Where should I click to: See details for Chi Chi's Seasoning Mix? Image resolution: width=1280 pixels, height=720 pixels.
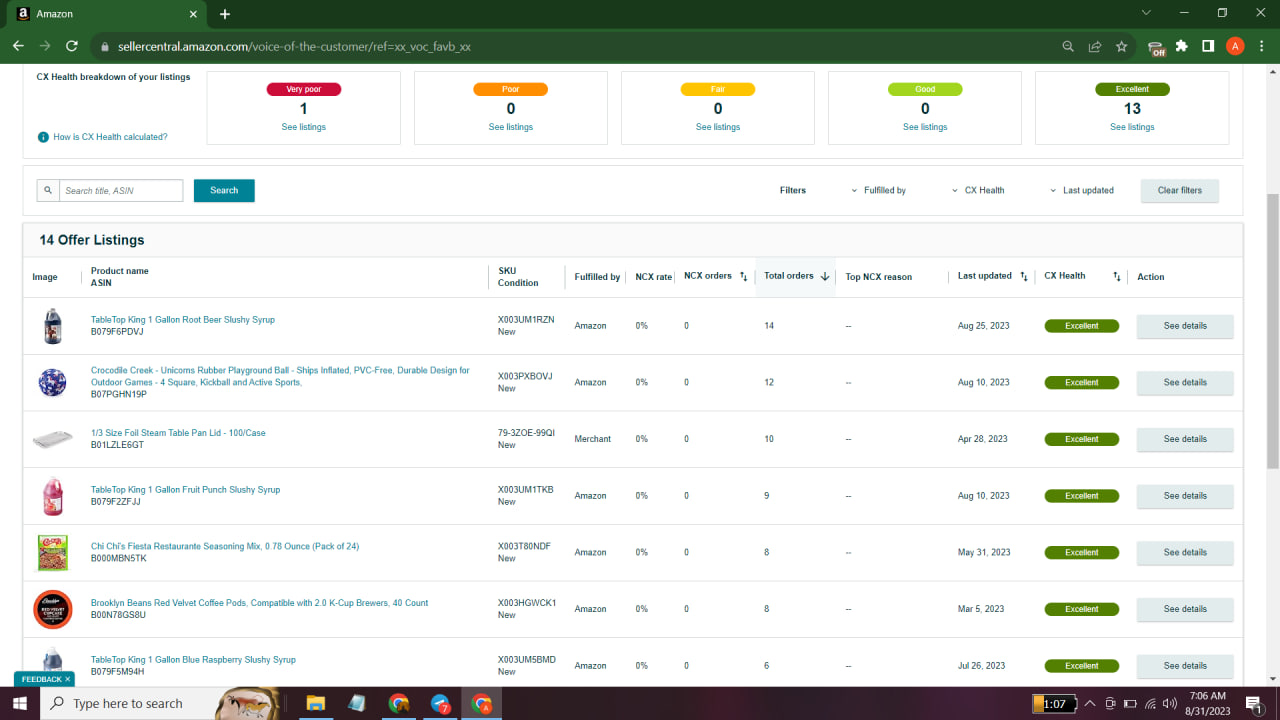1185,553
